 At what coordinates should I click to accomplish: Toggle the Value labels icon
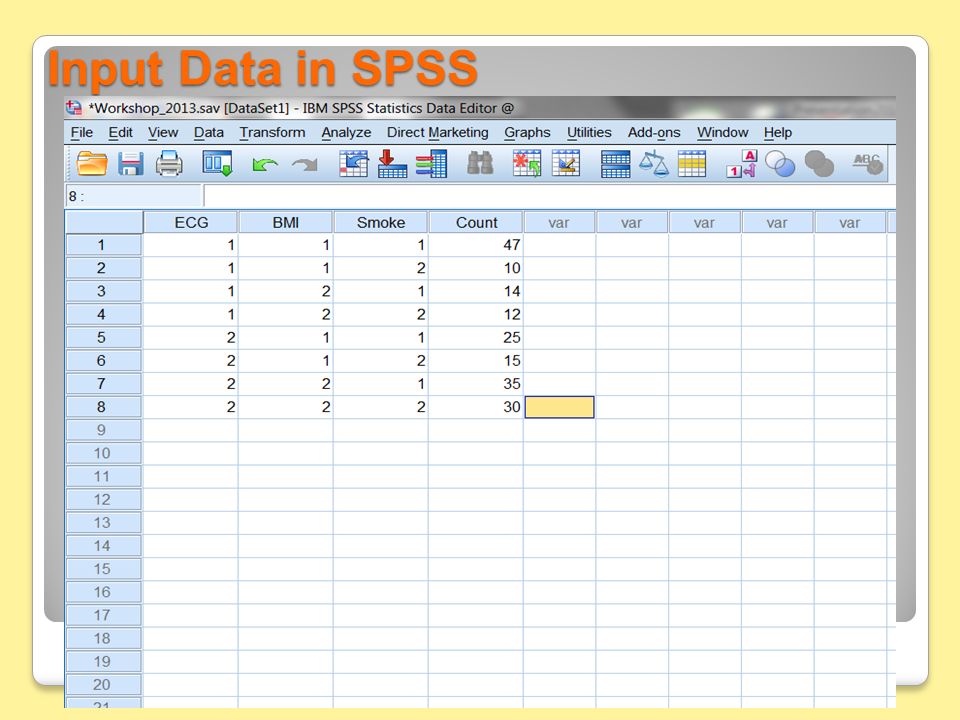(741, 164)
